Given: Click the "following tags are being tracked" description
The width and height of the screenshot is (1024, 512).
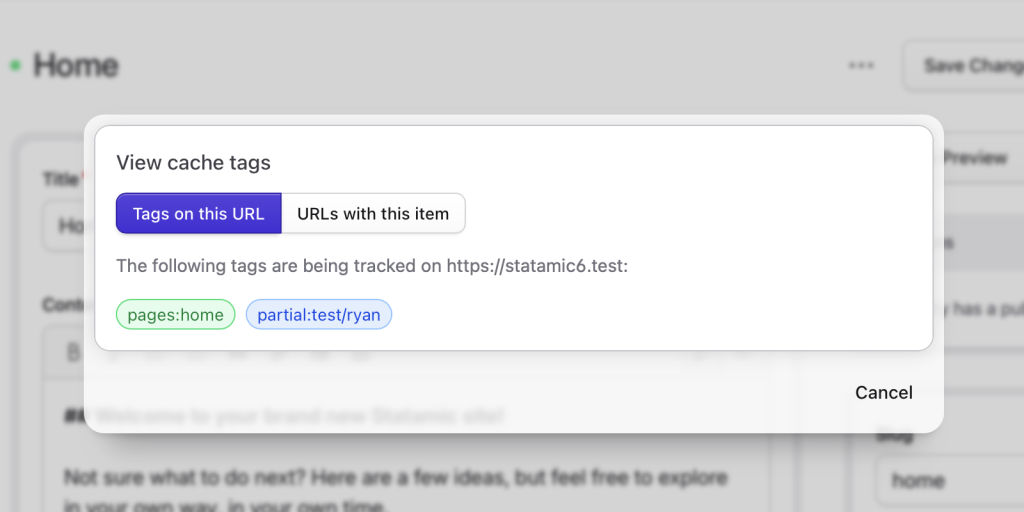Looking at the screenshot, I should coord(280,266).
